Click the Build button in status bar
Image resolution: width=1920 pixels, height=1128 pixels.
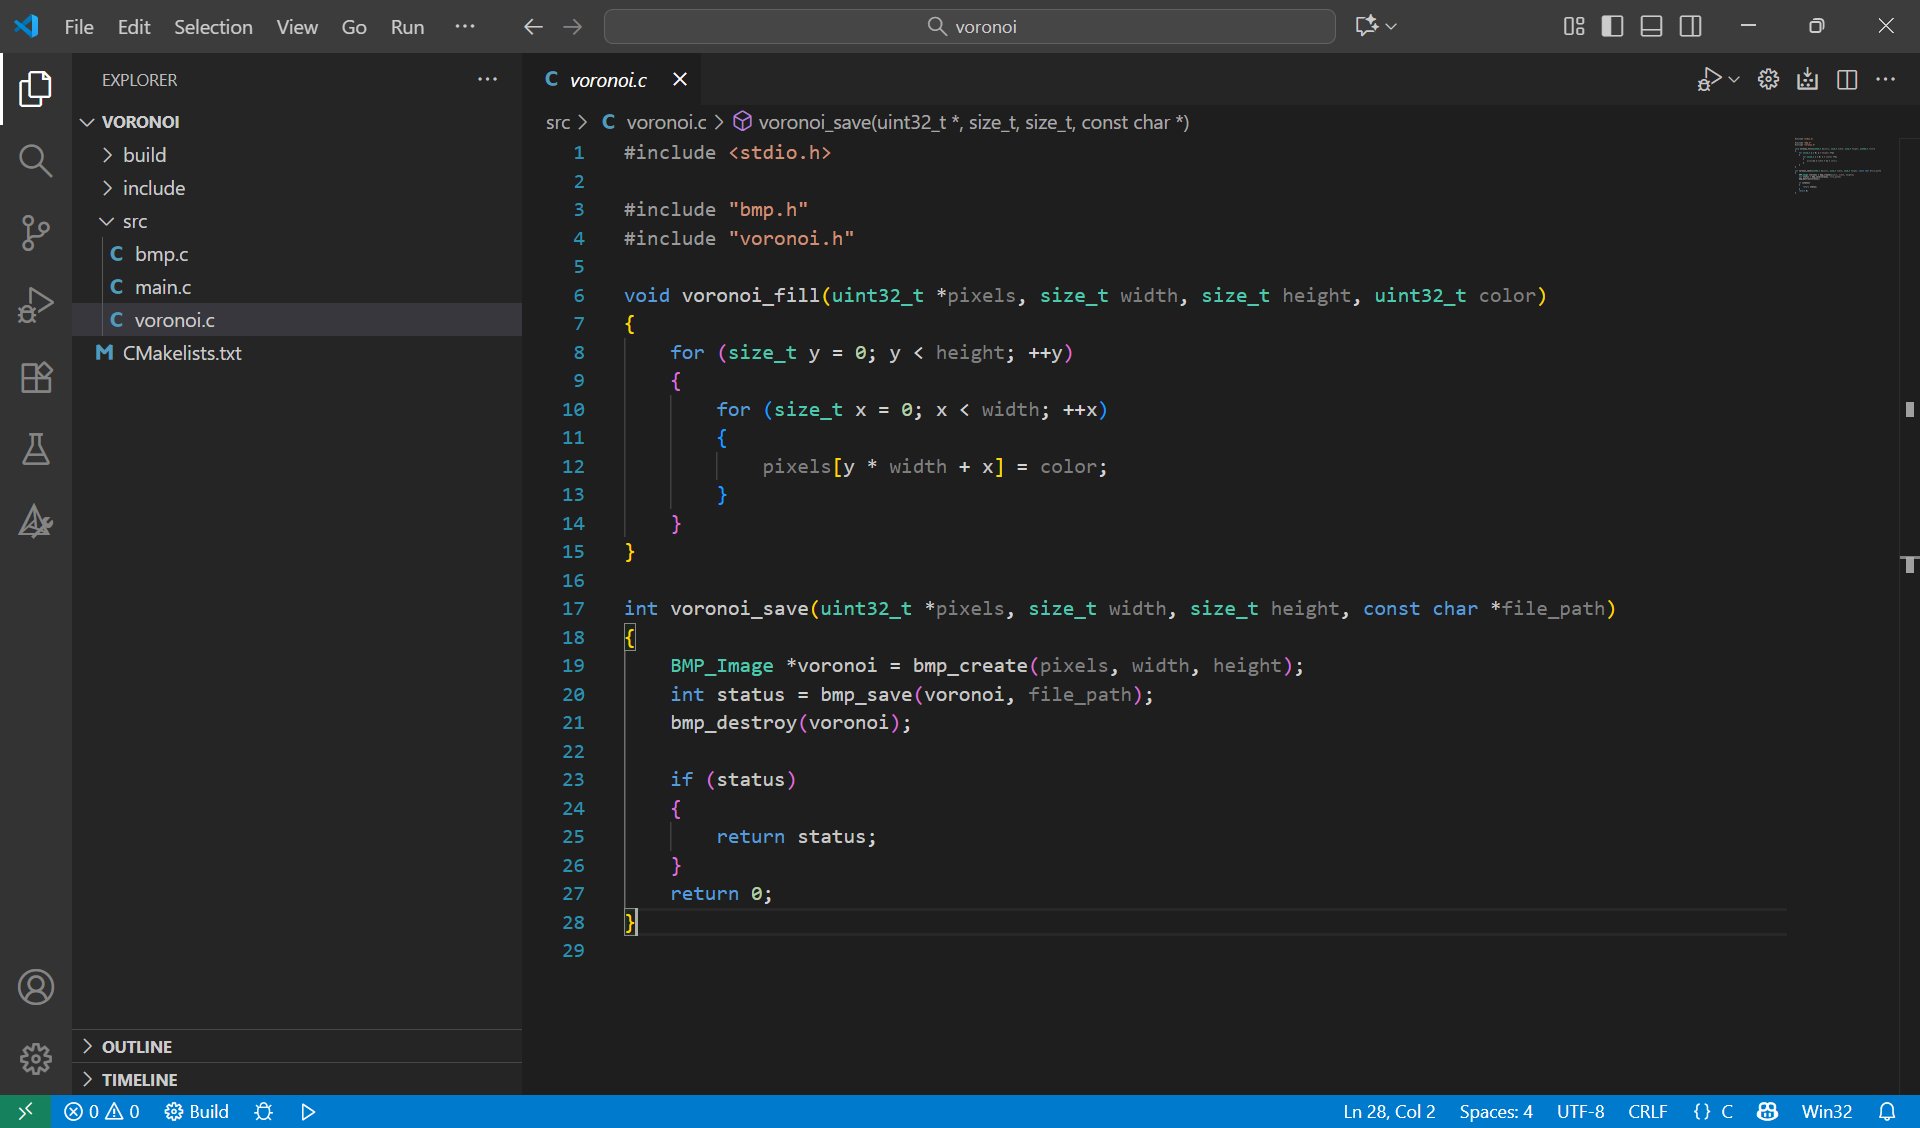[x=197, y=1112]
